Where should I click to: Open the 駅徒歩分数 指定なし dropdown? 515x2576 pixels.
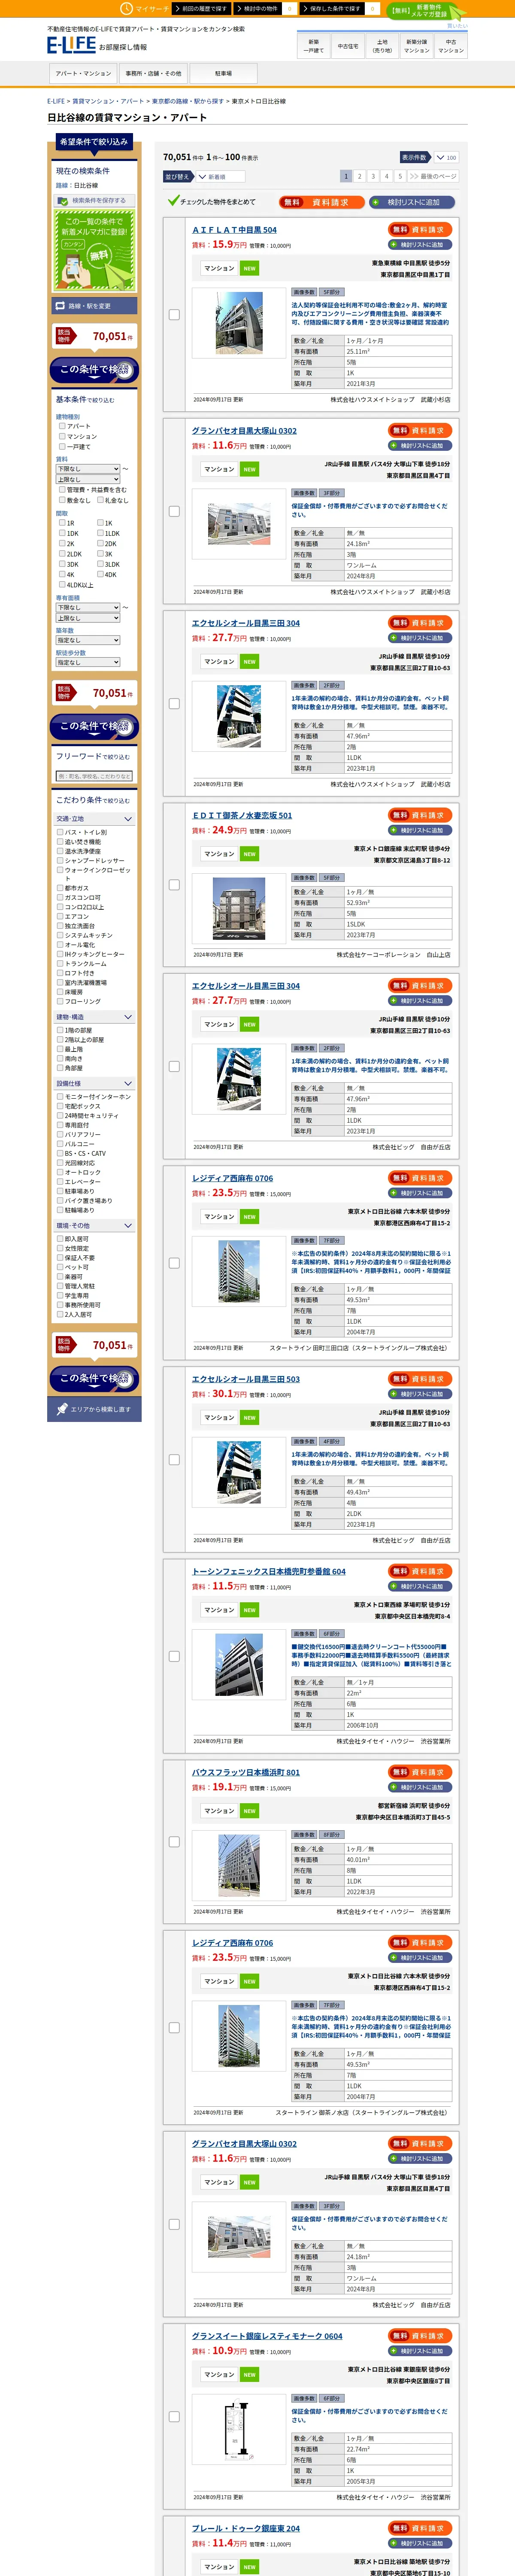[x=88, y=662]
